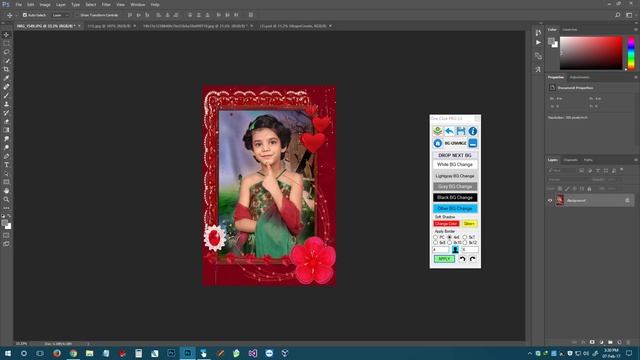
Task: Select the Move tool in the toolbox
Action: click(x=6, y=35)
